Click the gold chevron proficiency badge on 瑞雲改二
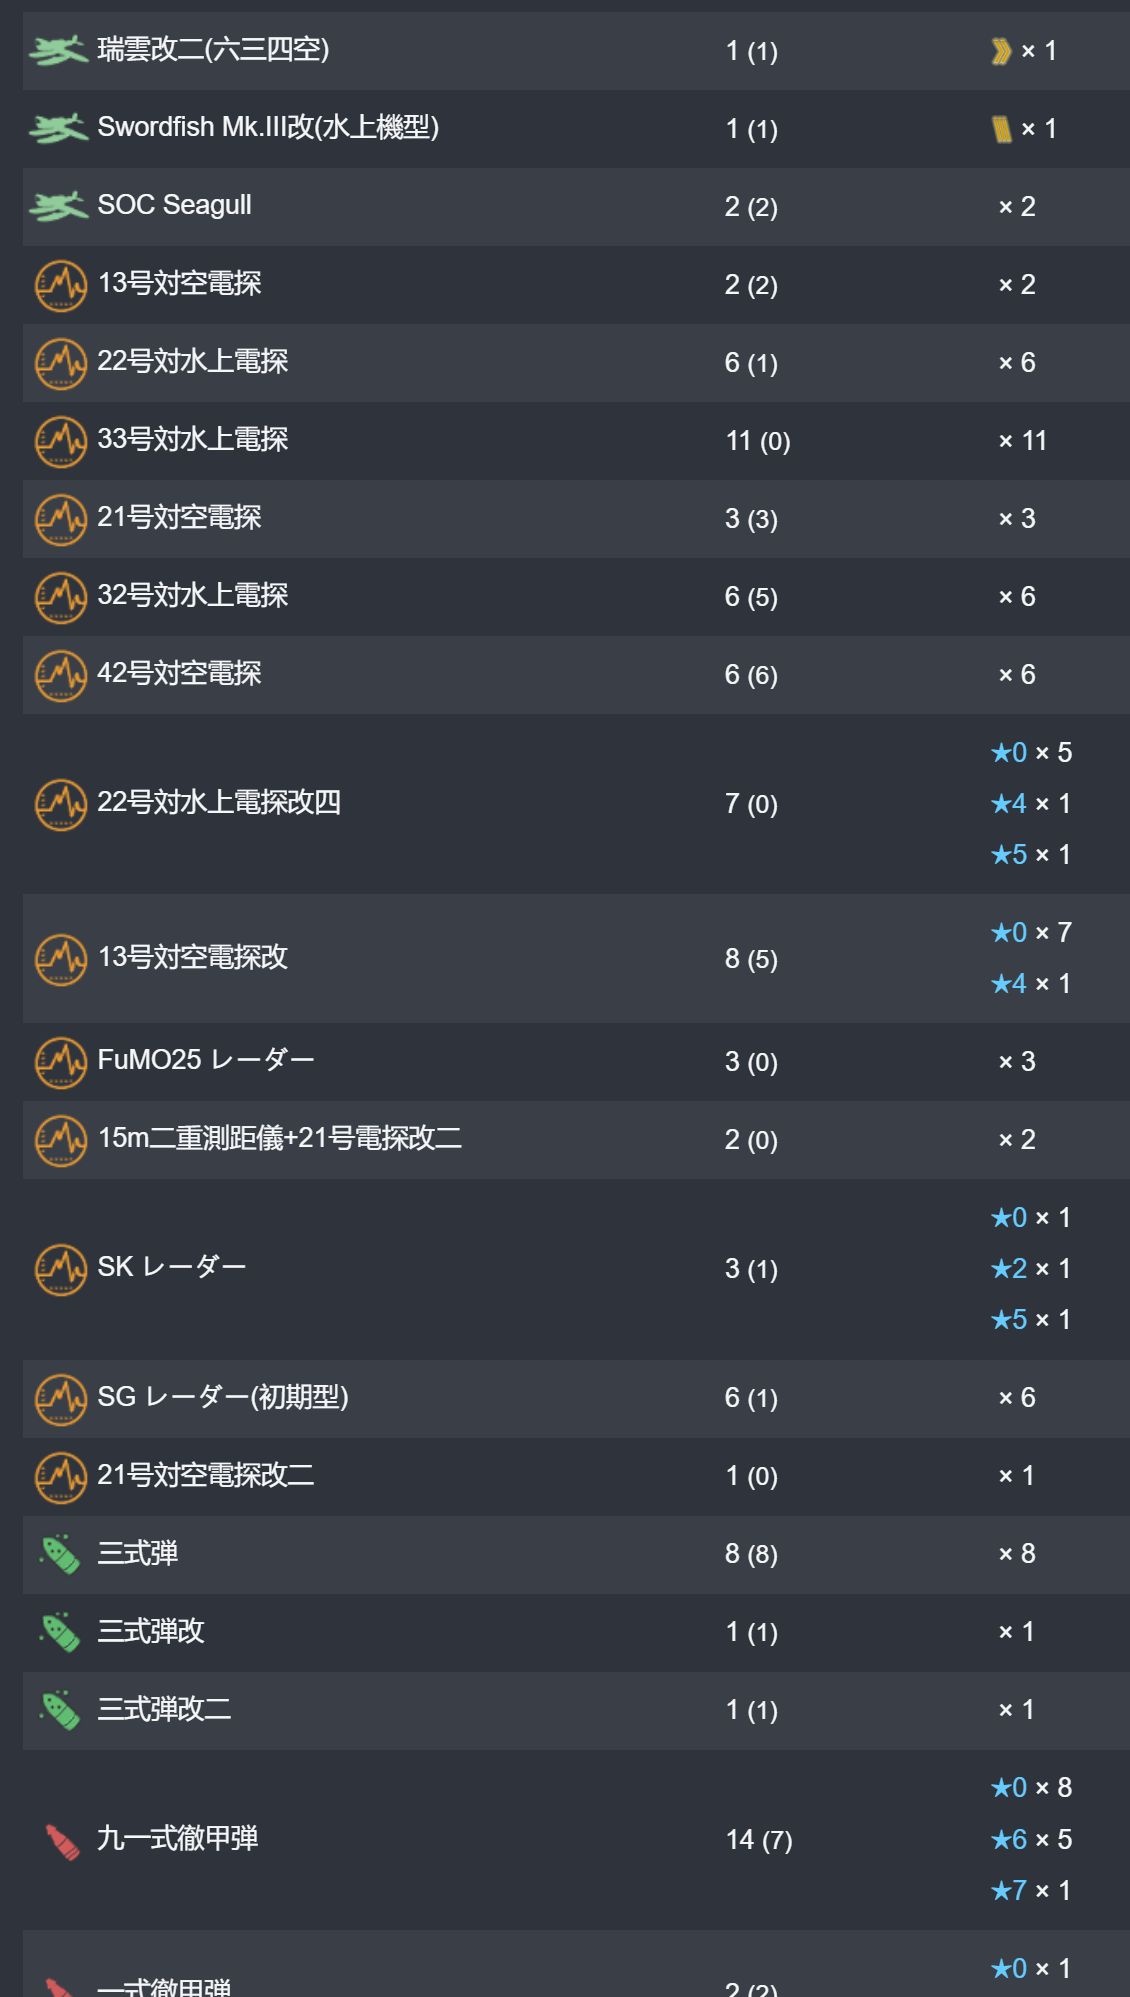Screen dimensions: 1130x1997 (1001, 50)
